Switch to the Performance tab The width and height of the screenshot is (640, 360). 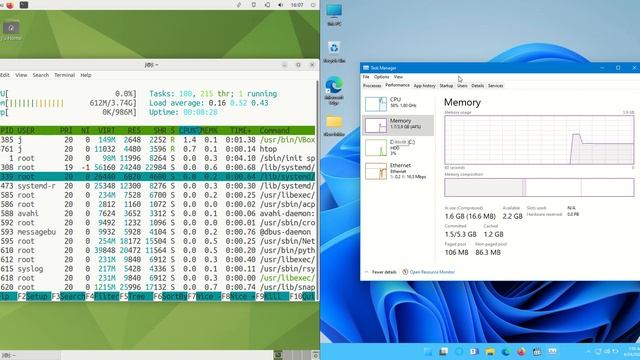pos(397,85)
